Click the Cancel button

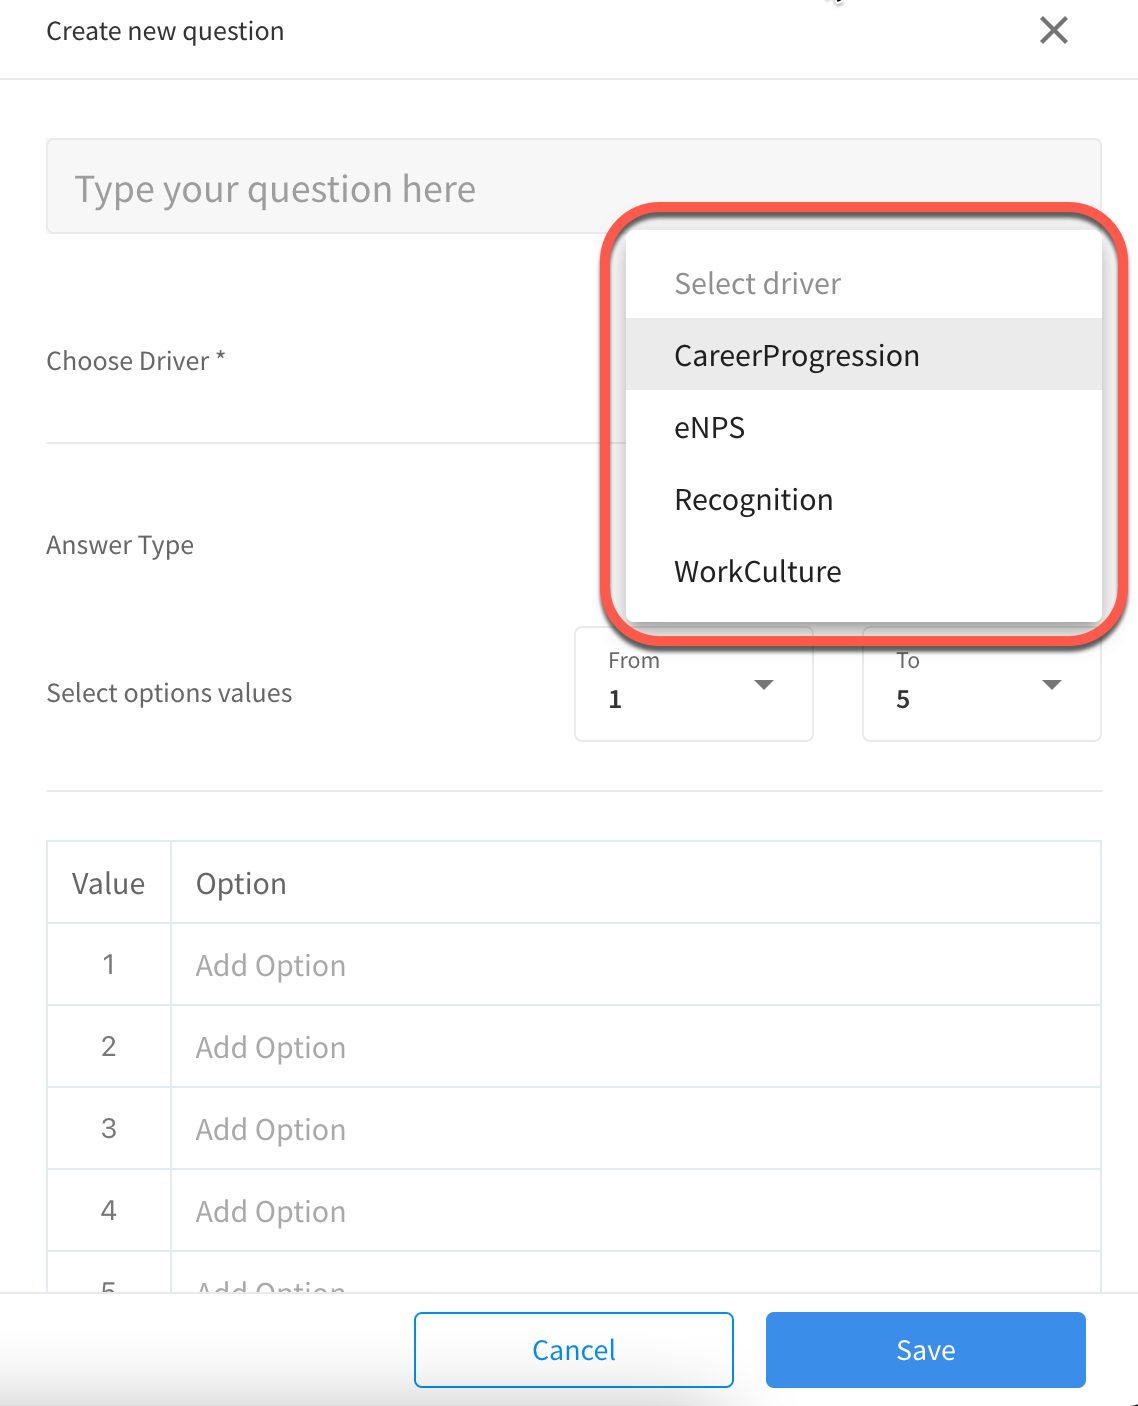pos(574,1350)
